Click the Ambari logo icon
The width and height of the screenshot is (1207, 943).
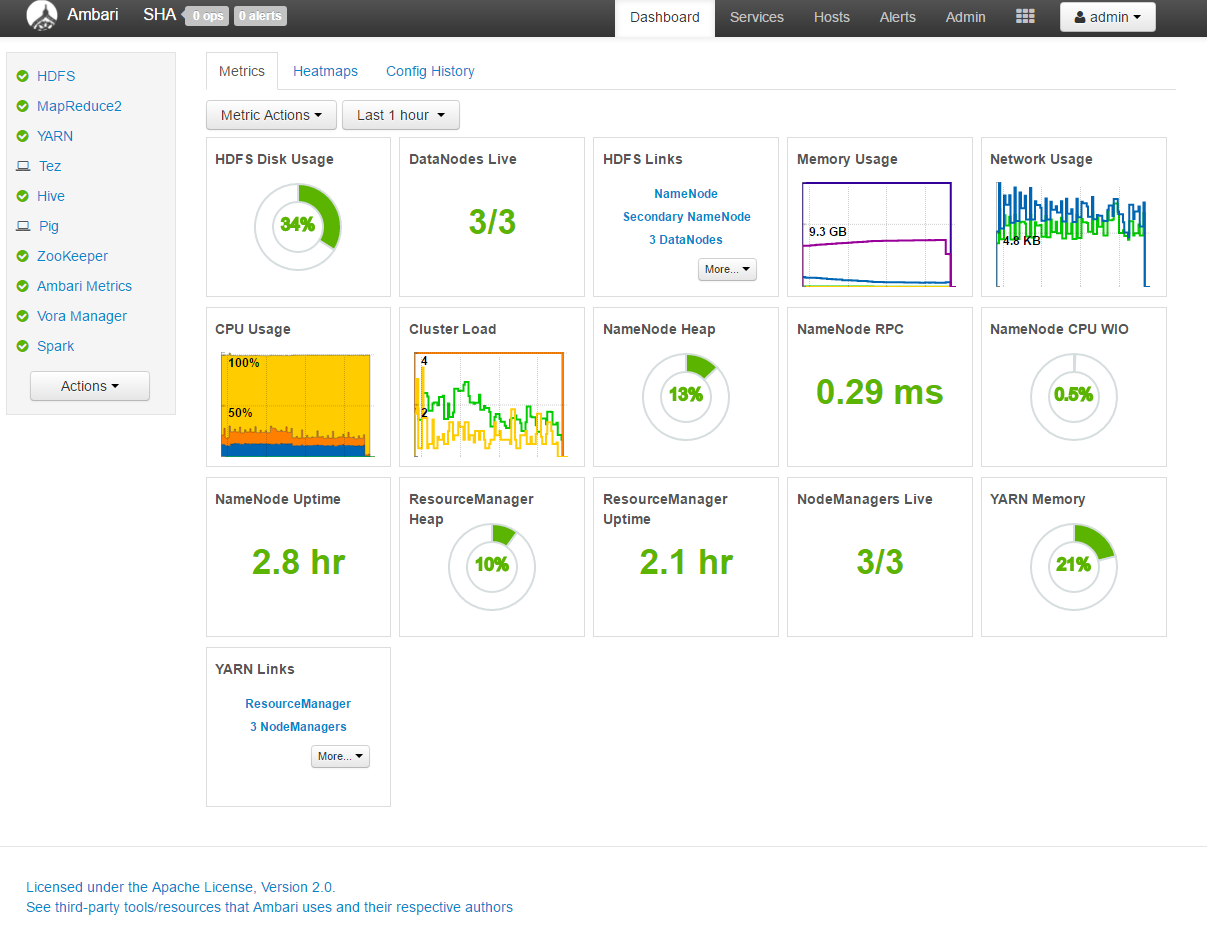41,16
